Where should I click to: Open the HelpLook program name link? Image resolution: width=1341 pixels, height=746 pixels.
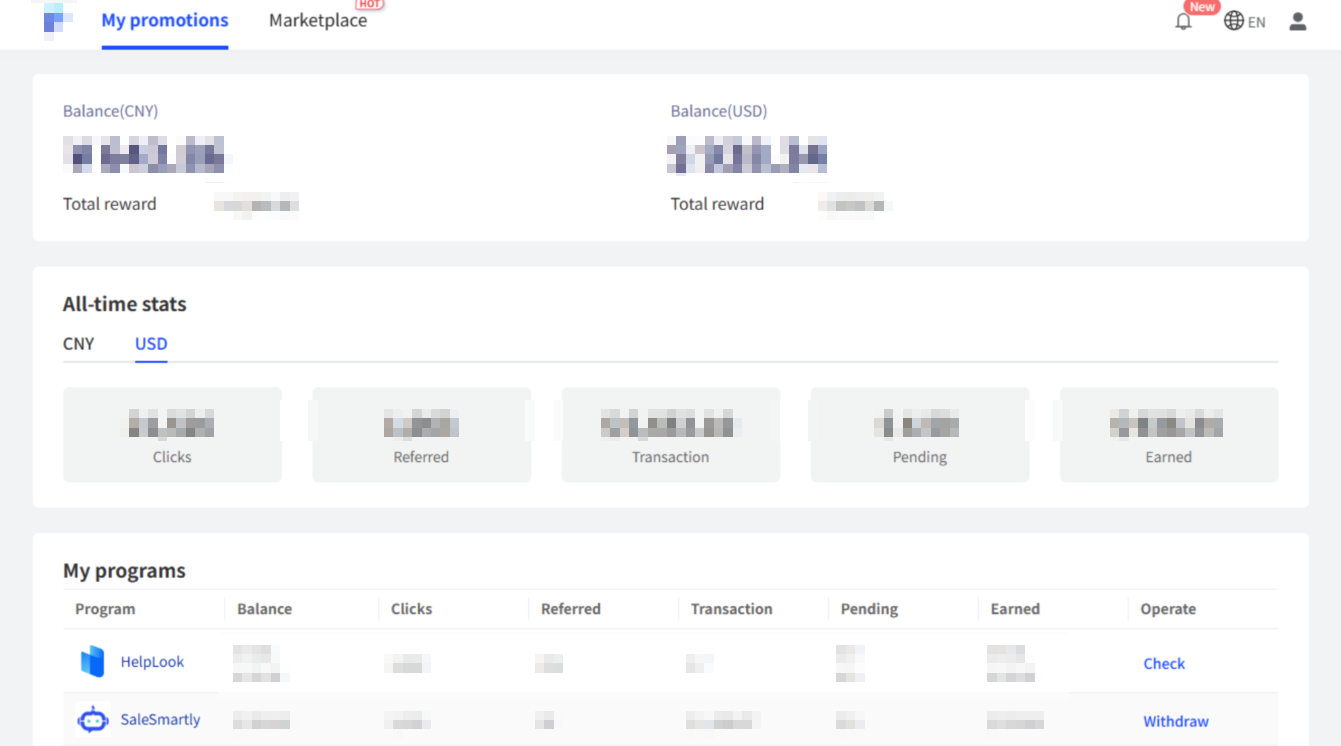pyautogui.click(x=152, y=662)
